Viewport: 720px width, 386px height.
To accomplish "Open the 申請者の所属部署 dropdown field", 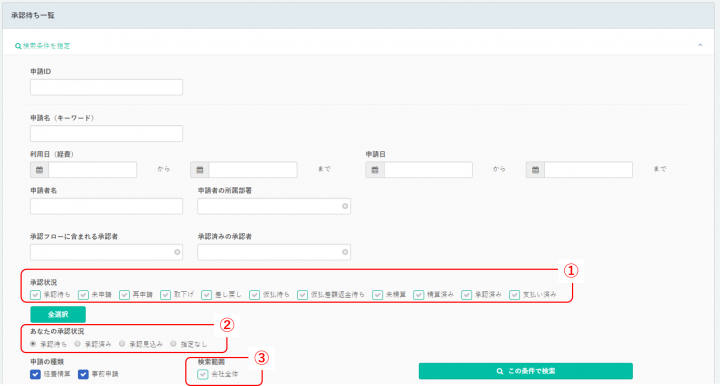I will click(274, 207).
